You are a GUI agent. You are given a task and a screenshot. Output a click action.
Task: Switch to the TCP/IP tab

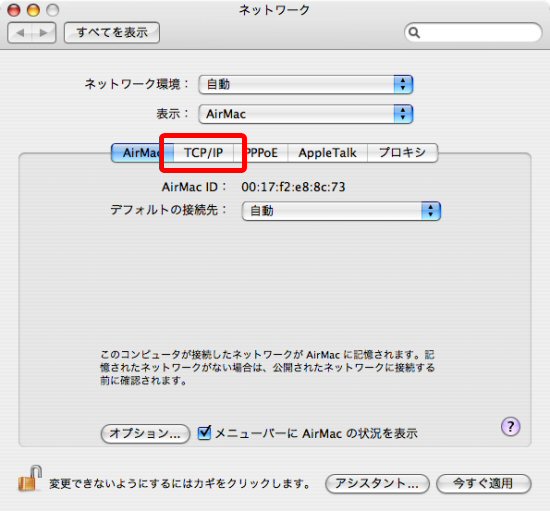203,153
